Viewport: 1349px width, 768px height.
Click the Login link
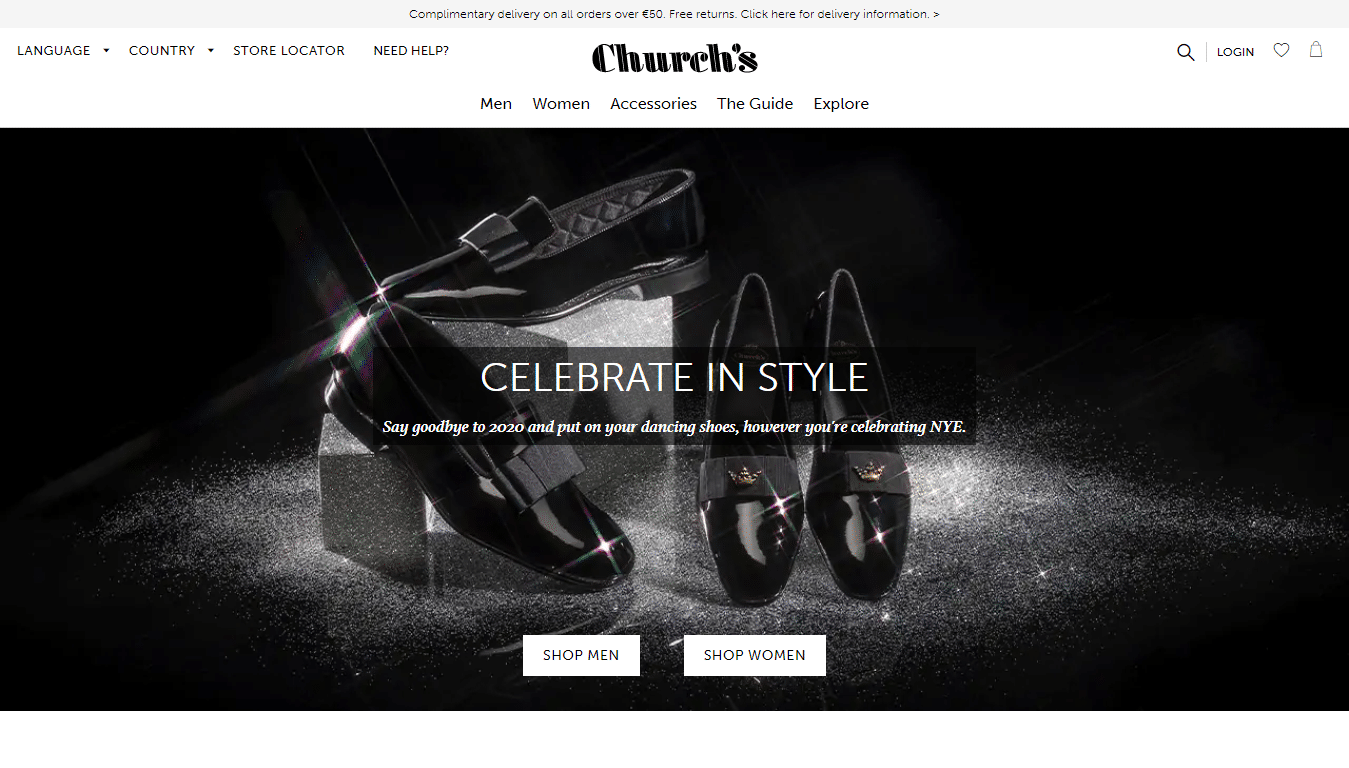(x=1235, y=52)
